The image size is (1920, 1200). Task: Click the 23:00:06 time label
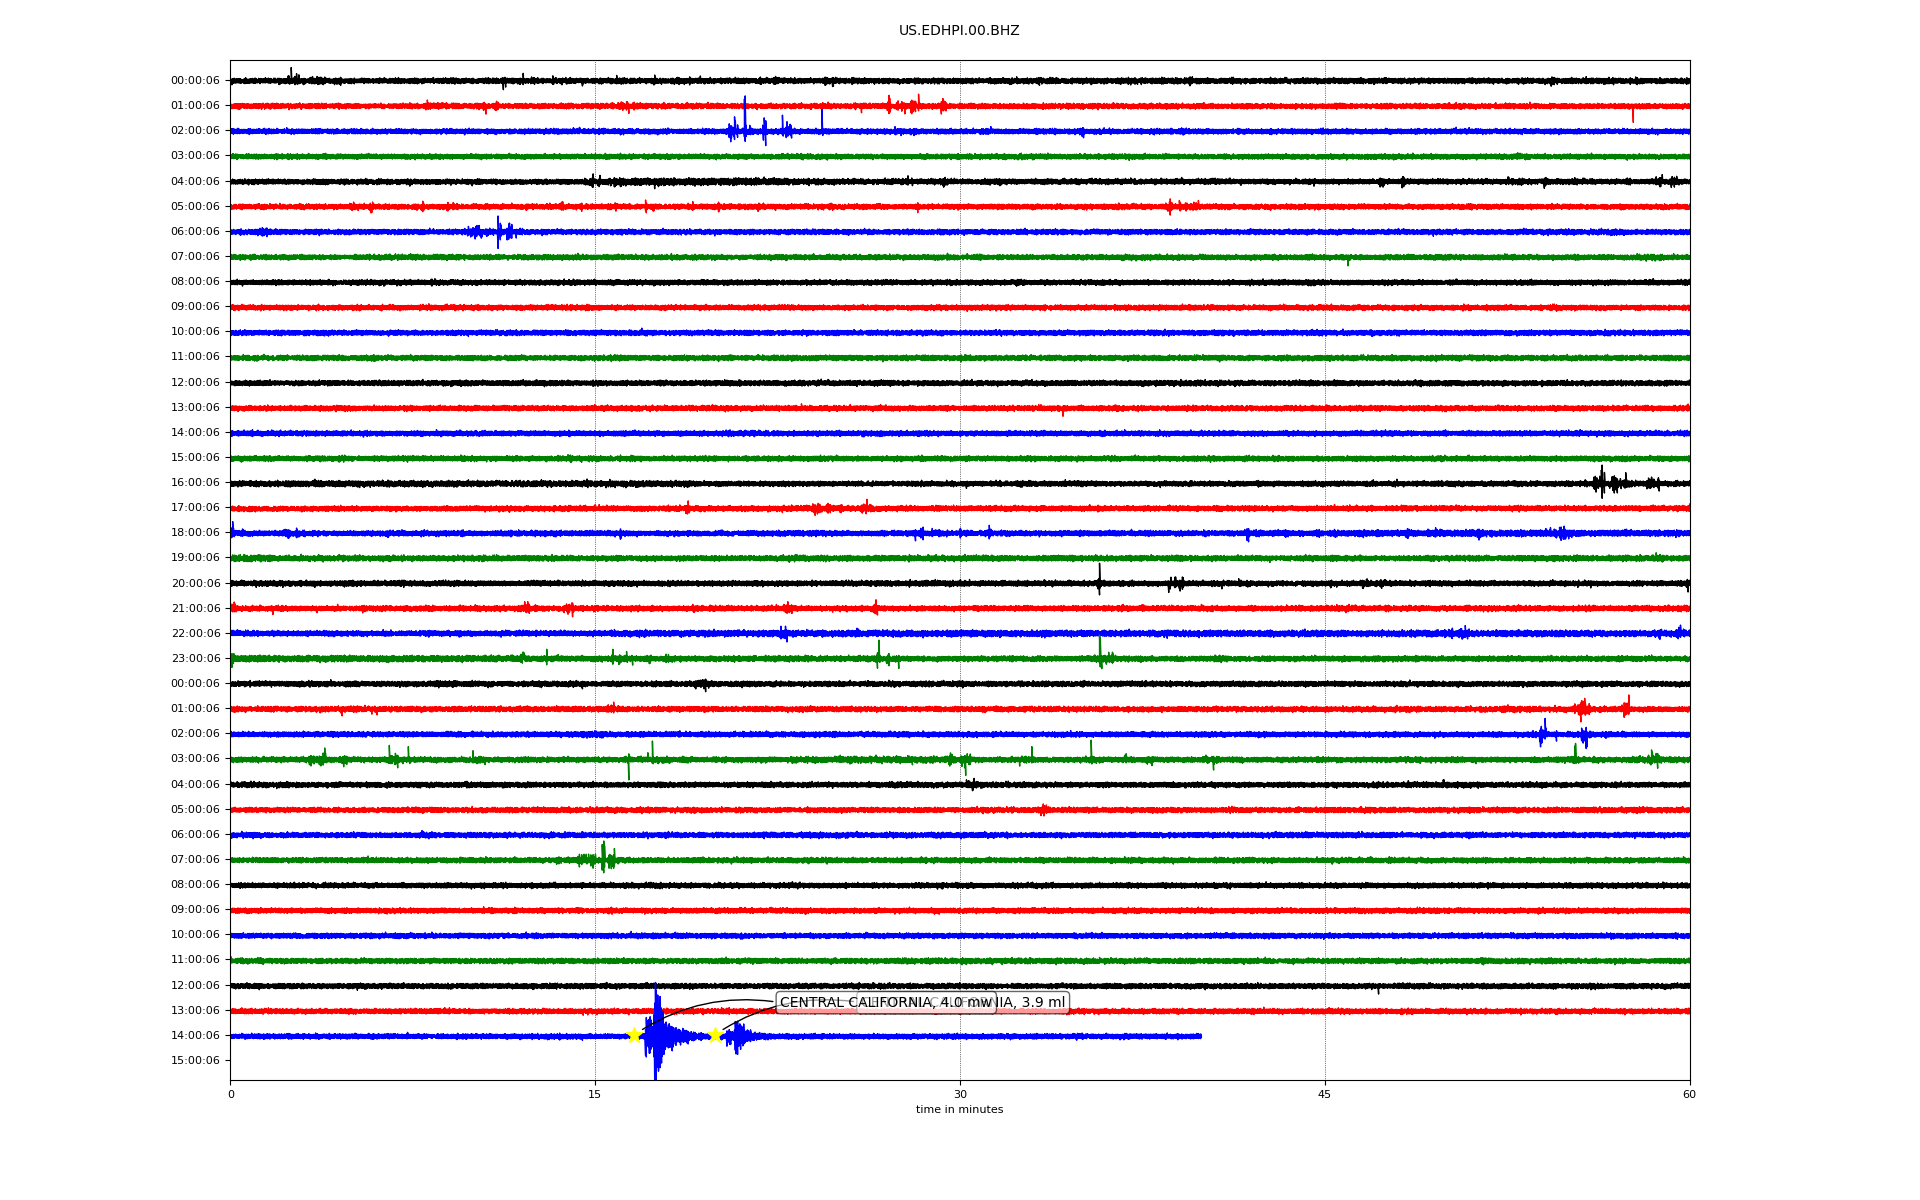point(195,658)
